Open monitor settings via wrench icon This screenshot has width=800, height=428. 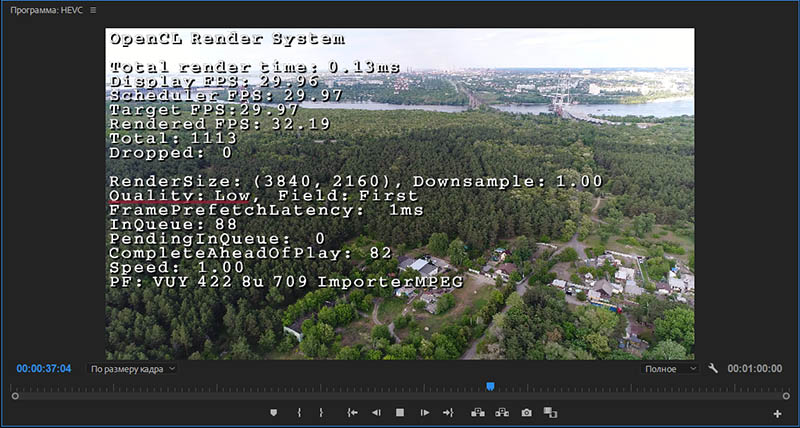point(713,368)
